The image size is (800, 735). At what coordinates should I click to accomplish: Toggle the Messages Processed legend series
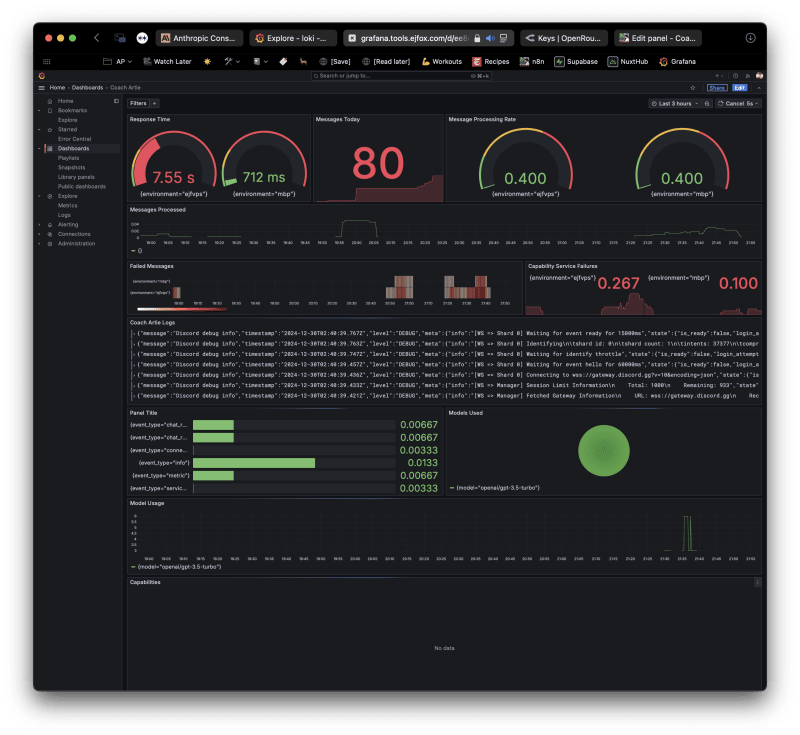point(137,251)
